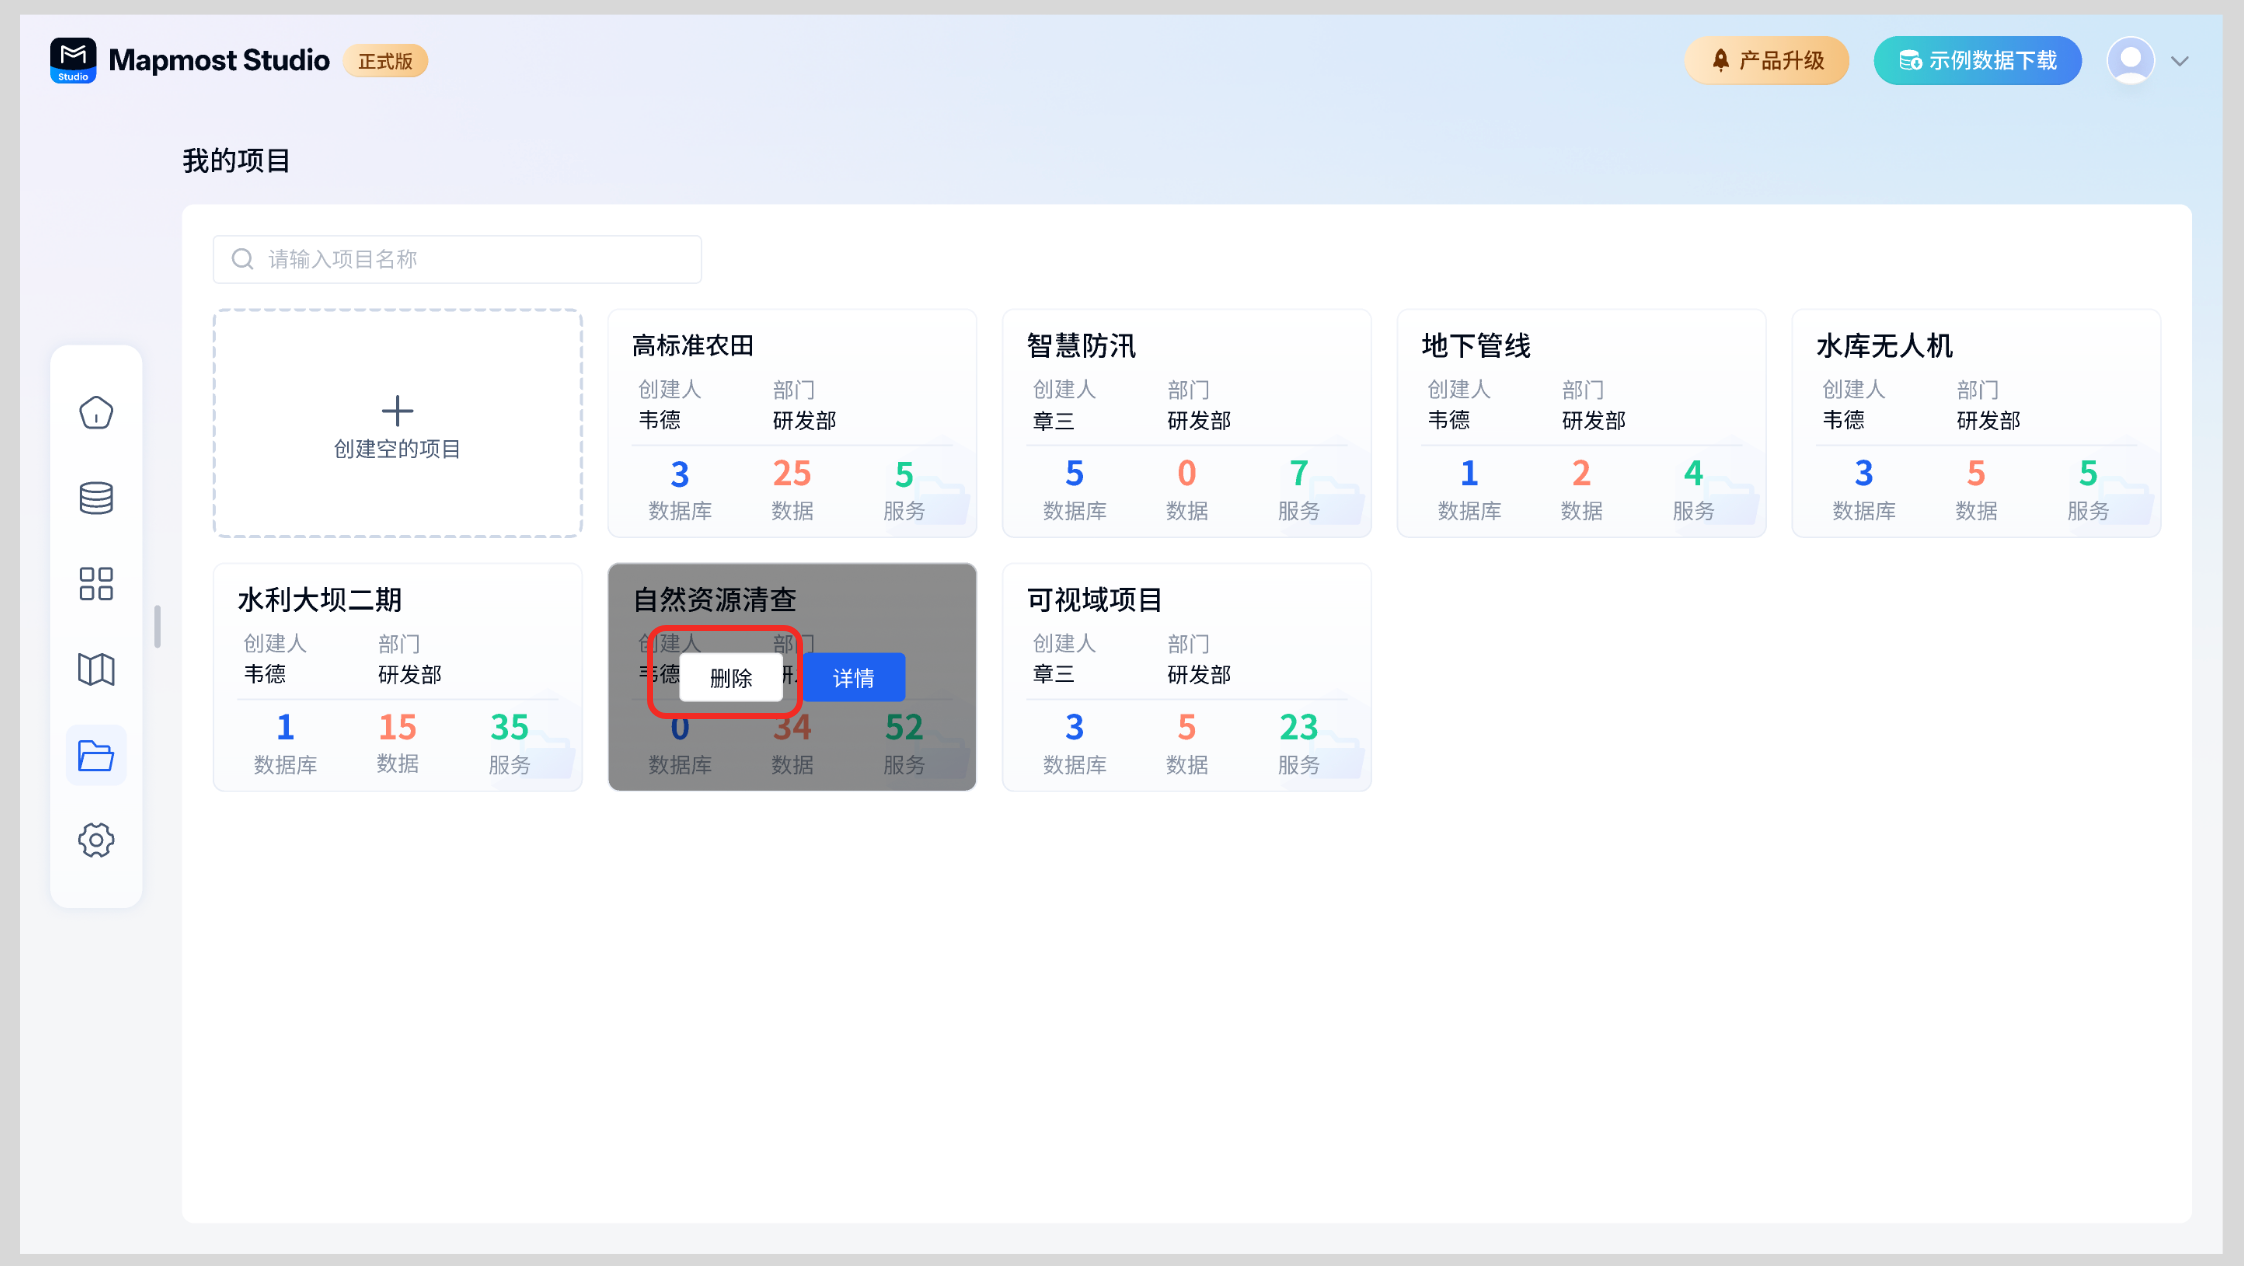Open the database icon in sidebar
2244x1266 pixels.
[96, 497]
